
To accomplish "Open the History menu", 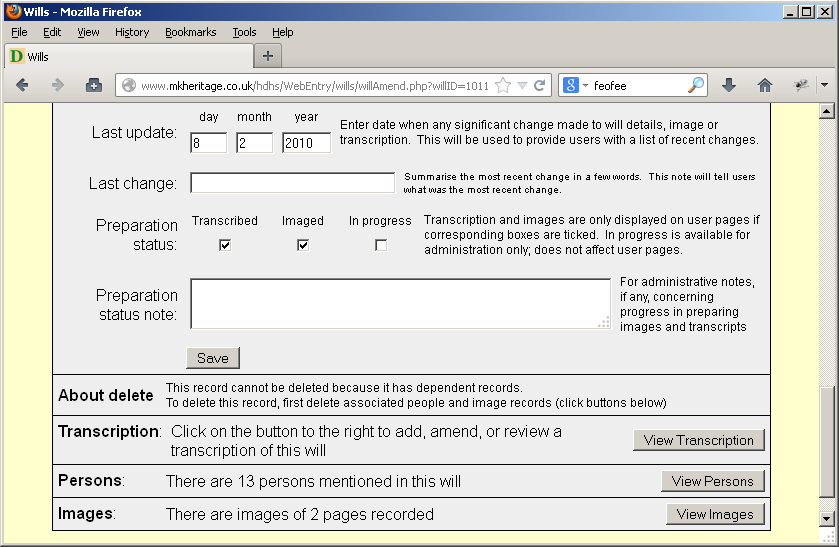I will [x=132, y=32].
